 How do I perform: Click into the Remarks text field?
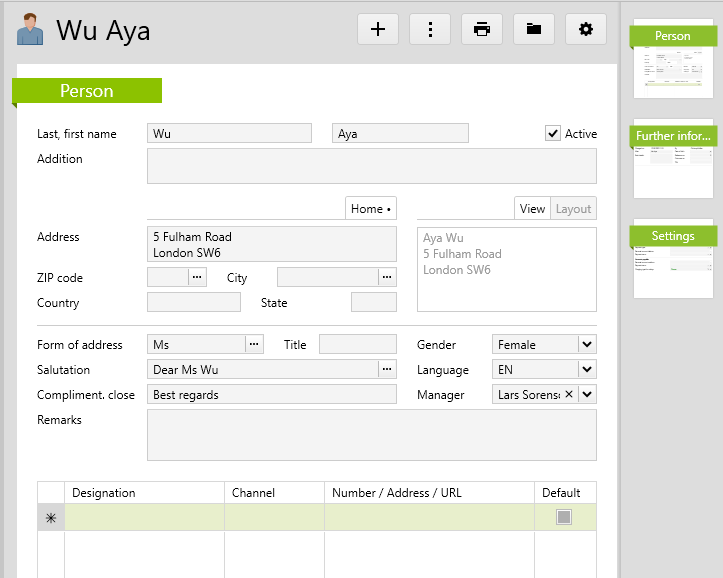371,434
